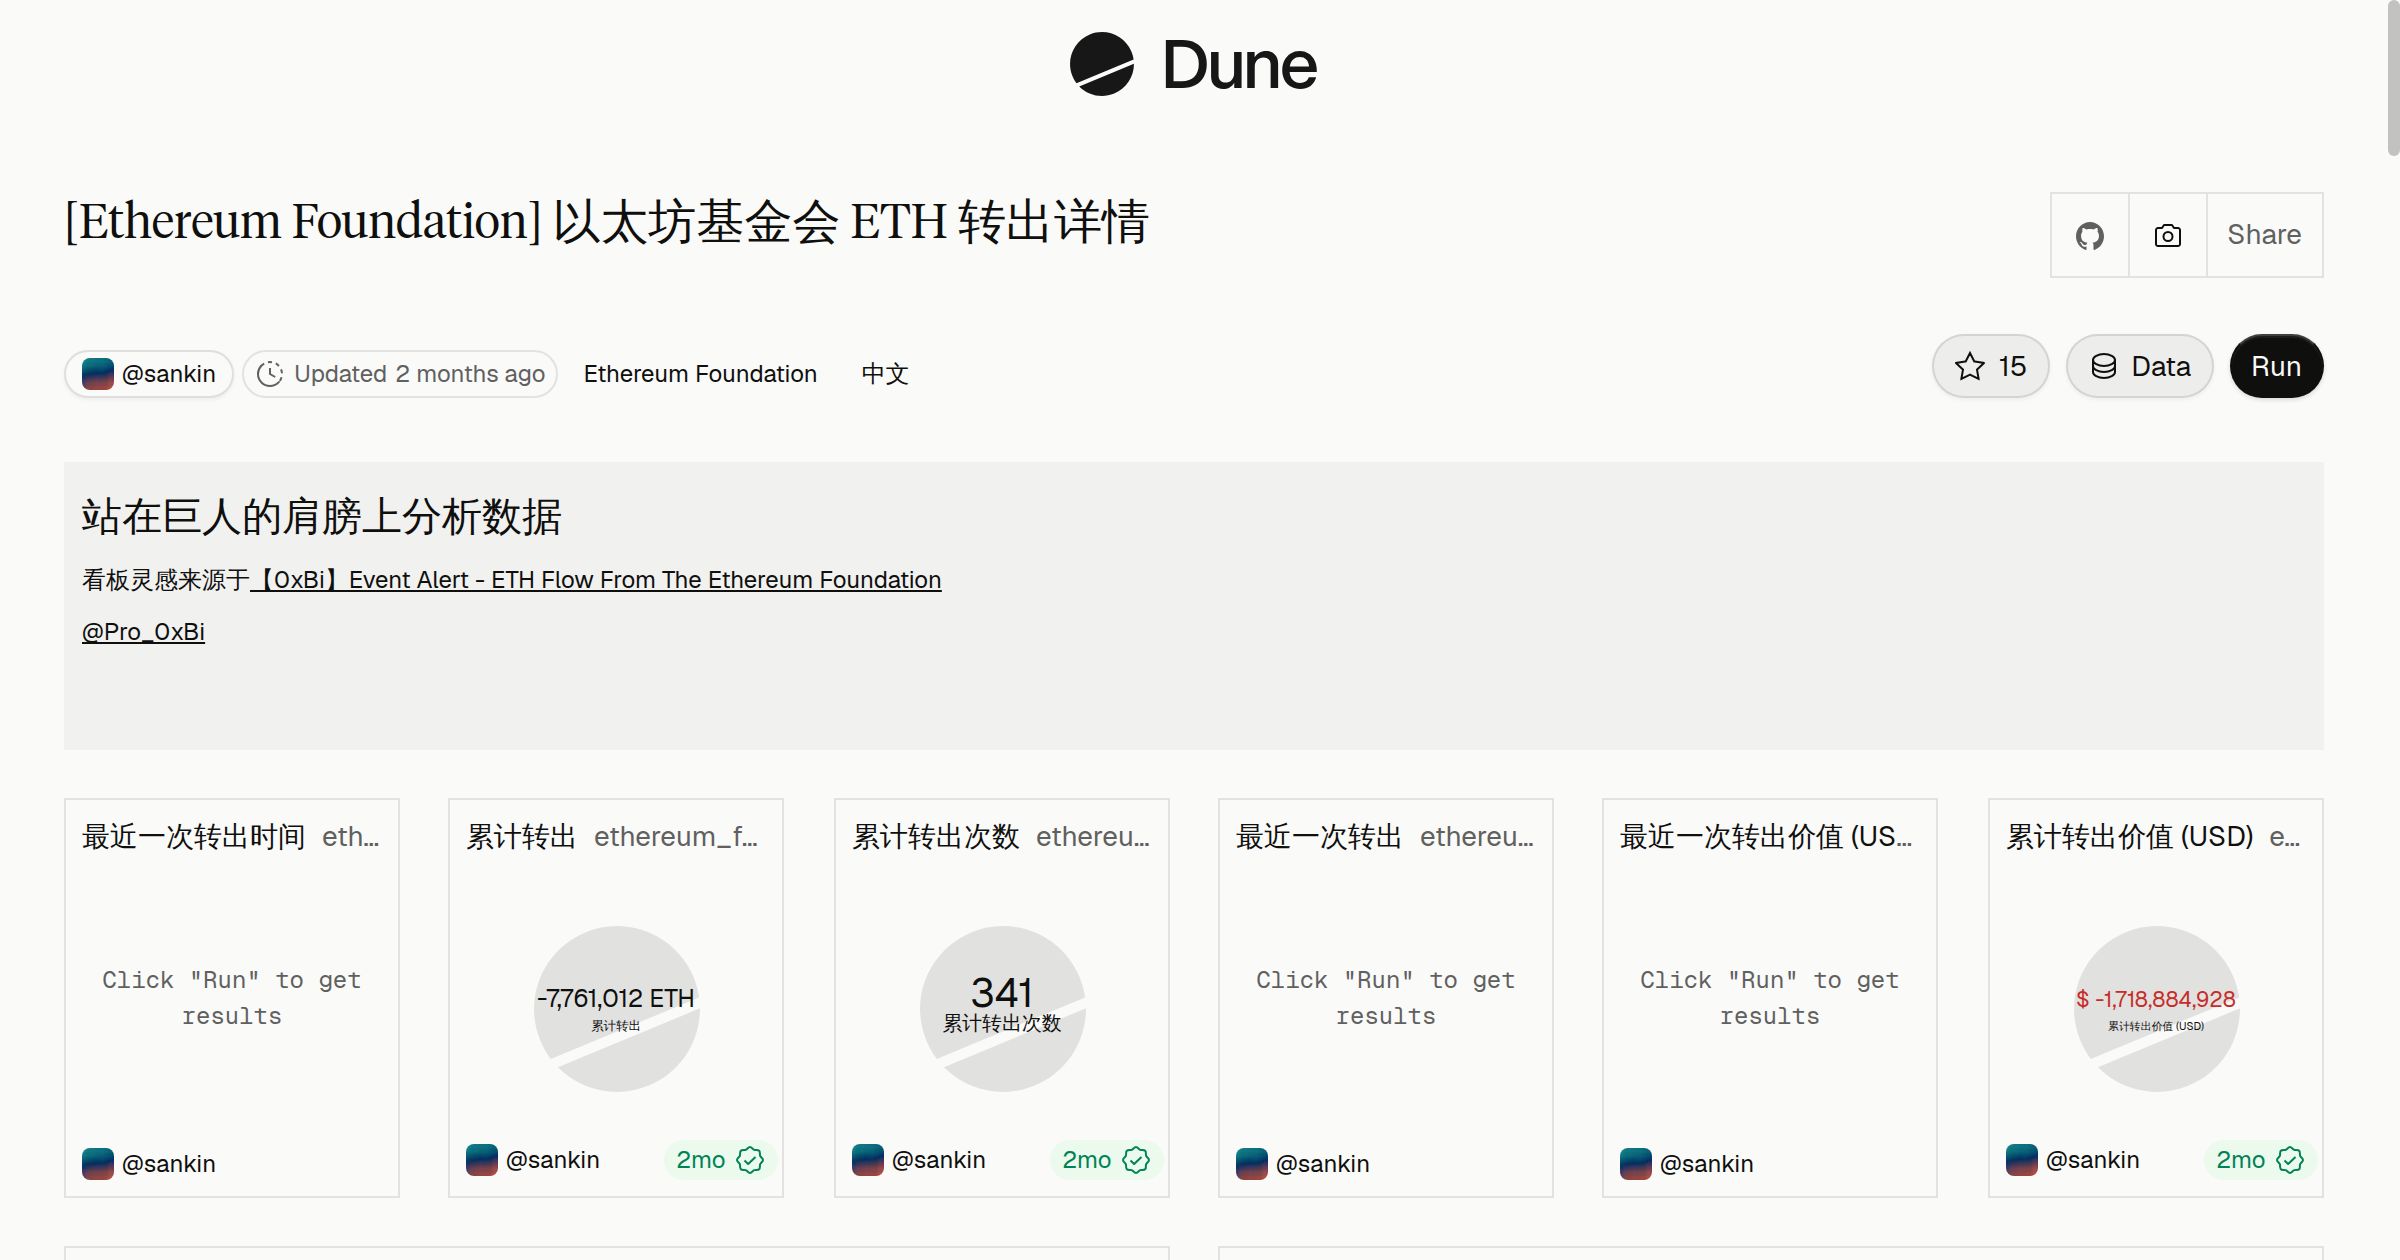The image size is (2400, 1260).
Task: Open the Data button
Action: [x=2140, y=366]
